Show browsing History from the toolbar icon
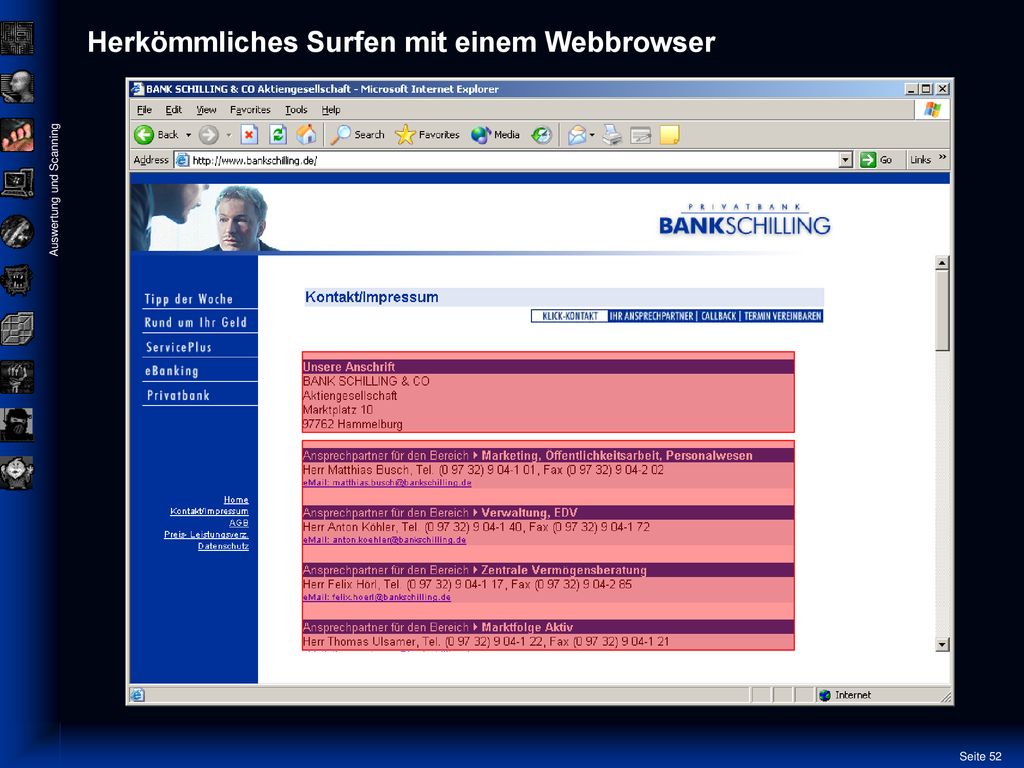Screen dimensions: 1024x768 pyautogui.click(x=541, y=135)
